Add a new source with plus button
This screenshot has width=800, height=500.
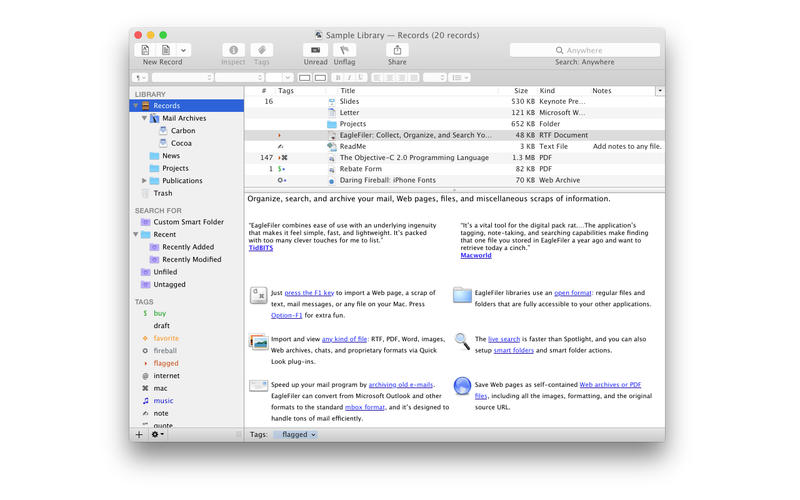point(139,435)
